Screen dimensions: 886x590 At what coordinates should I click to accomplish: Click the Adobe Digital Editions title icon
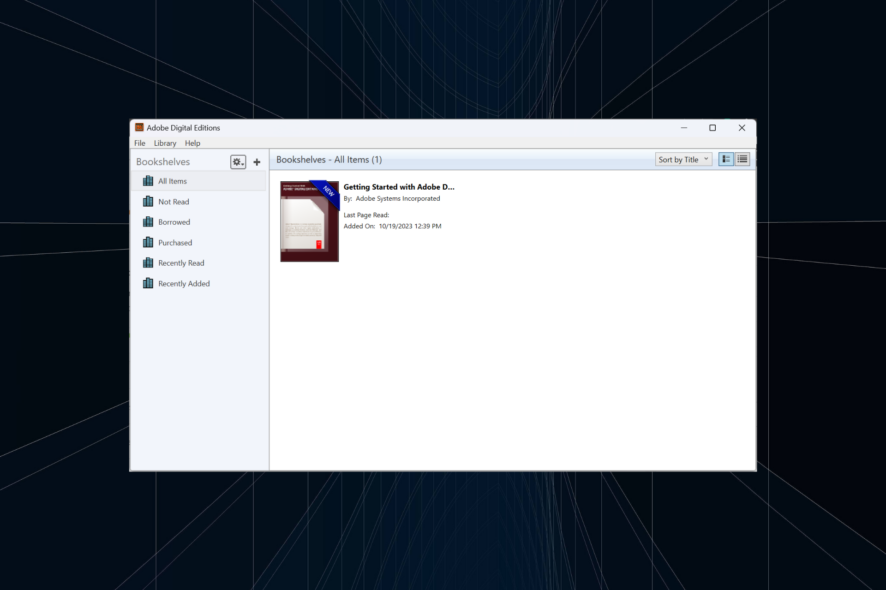[x=140, y=128]
